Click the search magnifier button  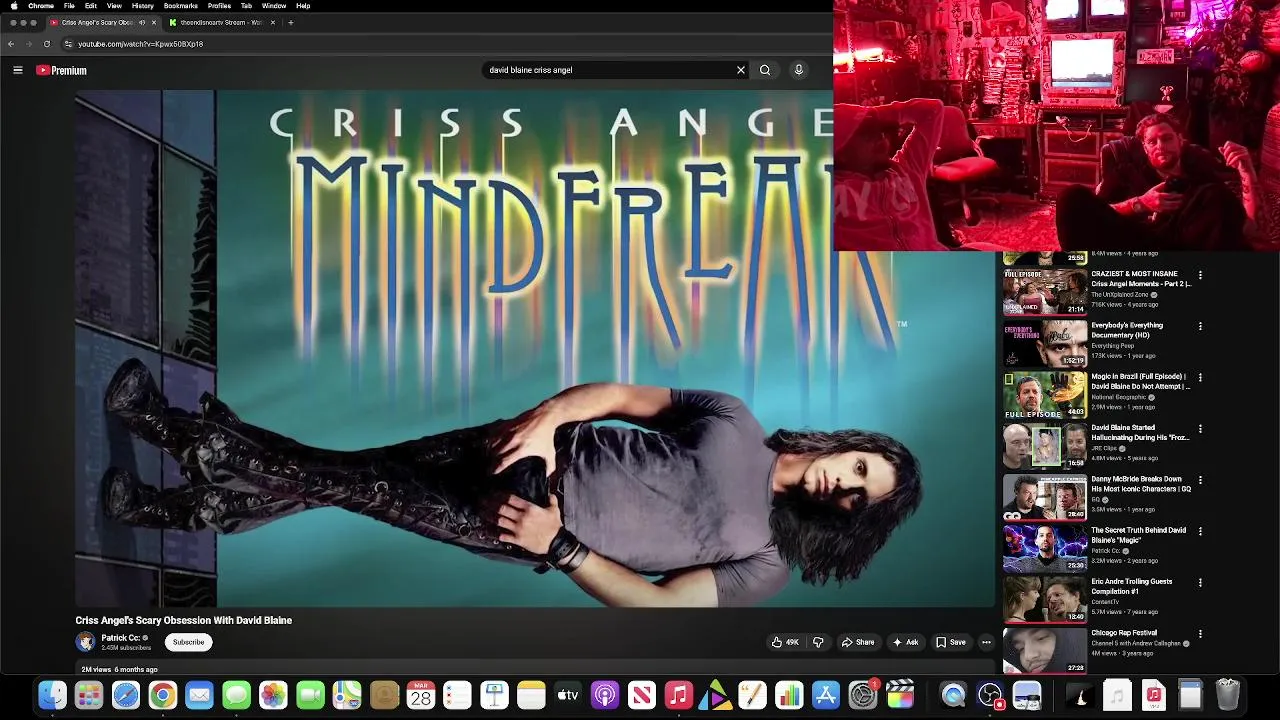(x=765, y=70)
